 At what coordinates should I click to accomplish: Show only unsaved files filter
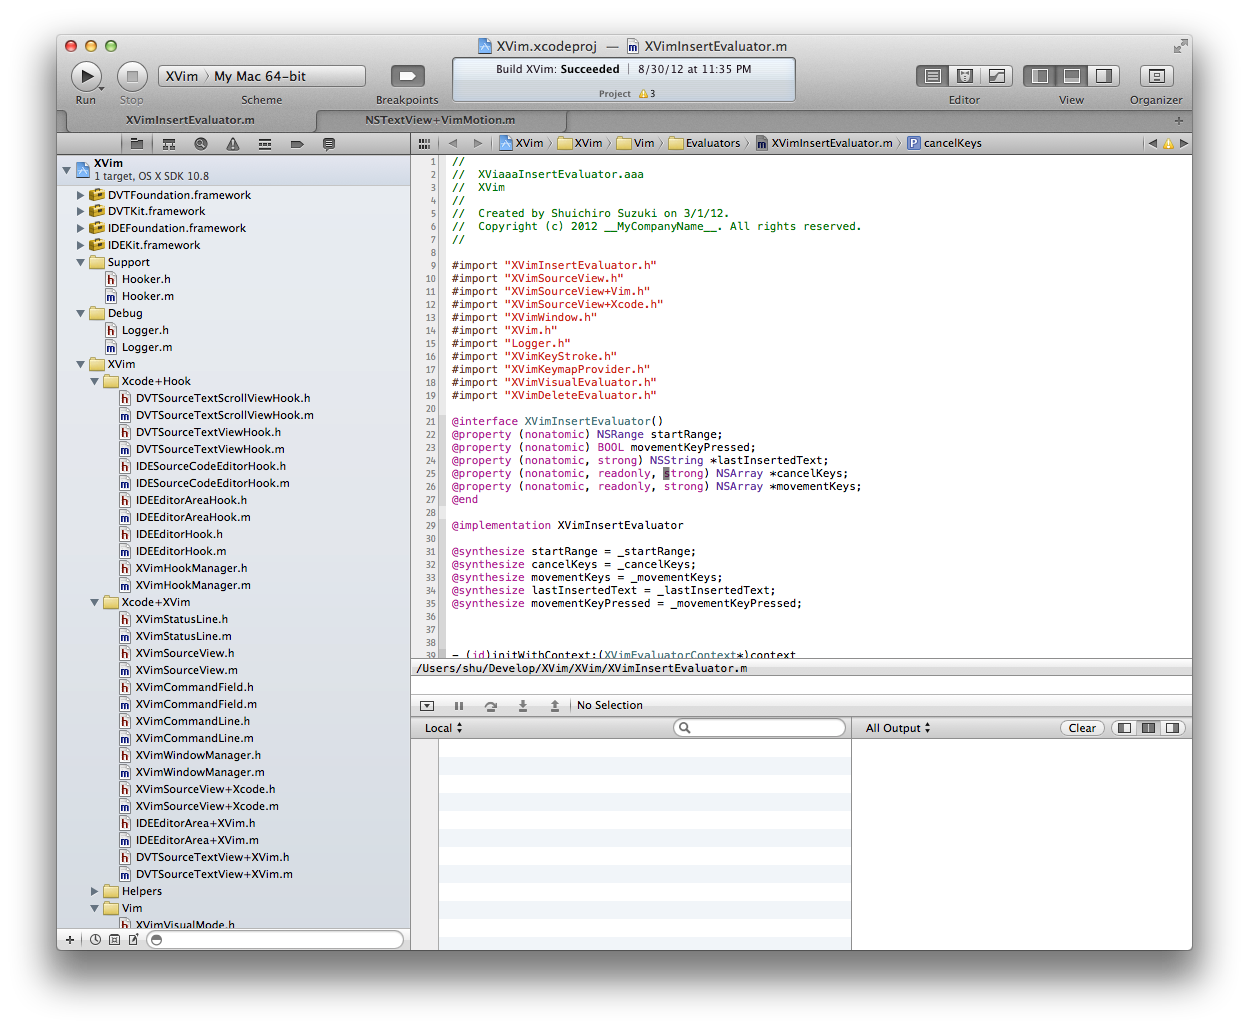pyautogui.click(x=133, y=940)
